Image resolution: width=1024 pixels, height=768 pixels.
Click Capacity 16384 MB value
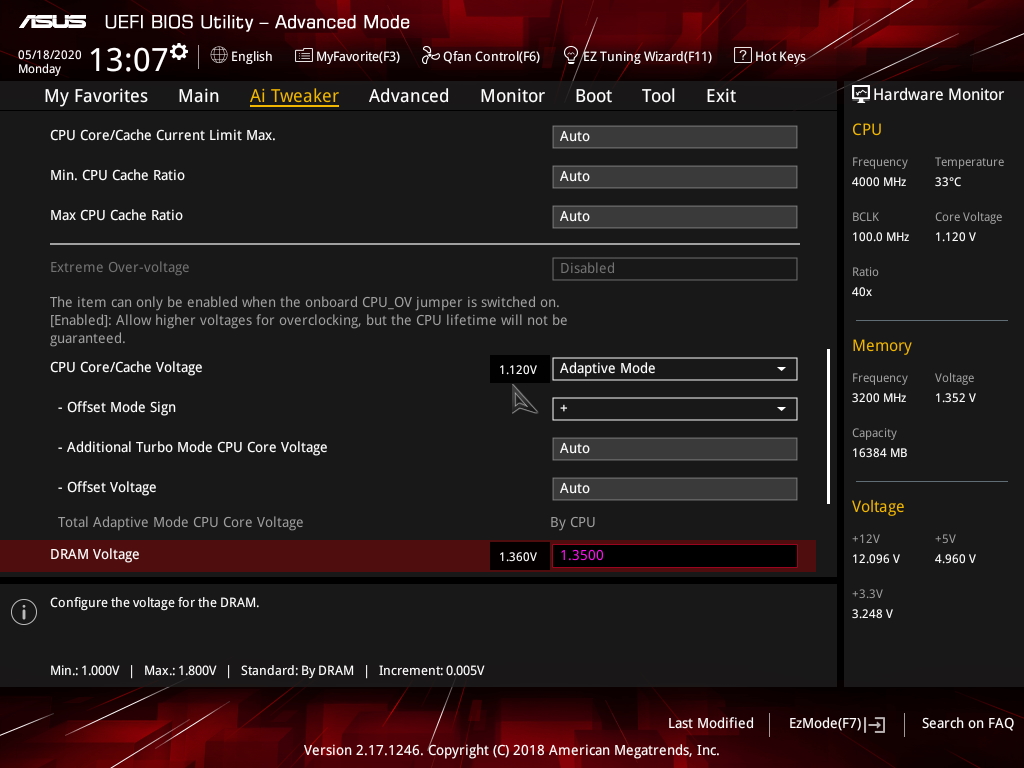pyautogui.click(x=880, y=453)
